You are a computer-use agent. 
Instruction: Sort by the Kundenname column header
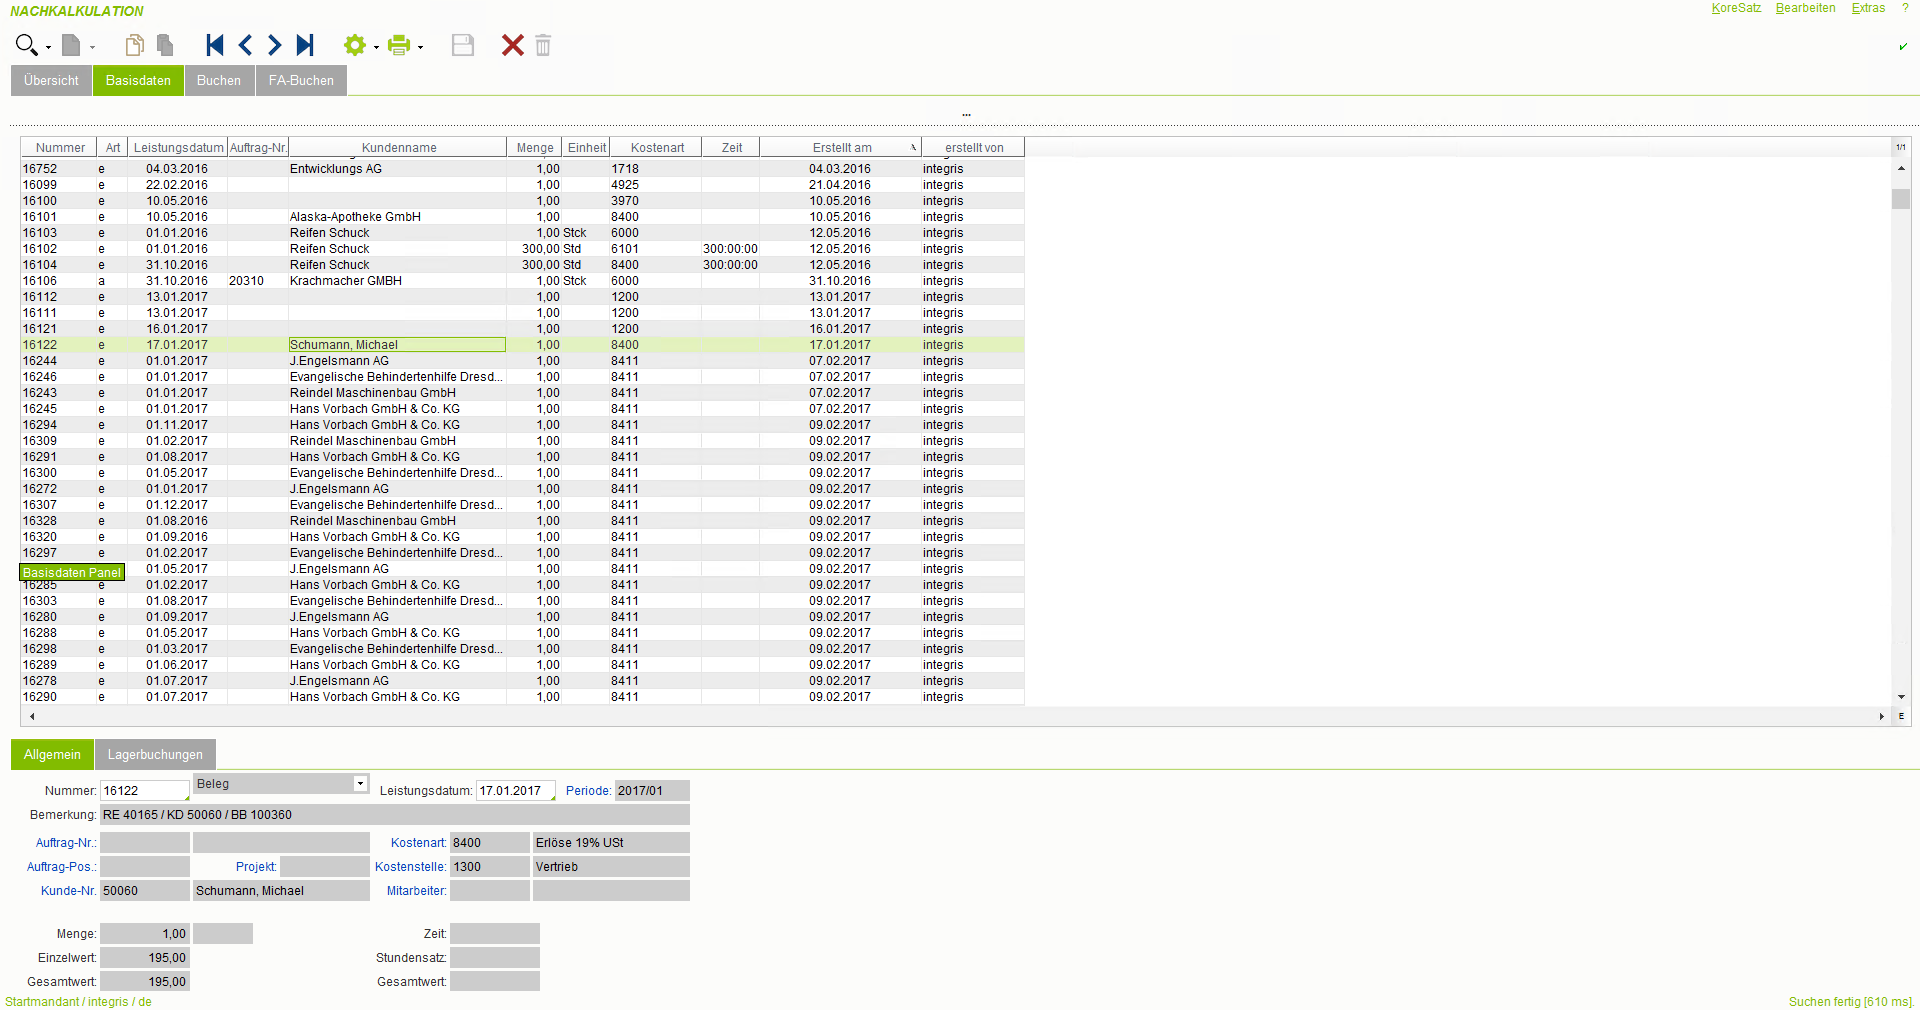pos(399,148)
